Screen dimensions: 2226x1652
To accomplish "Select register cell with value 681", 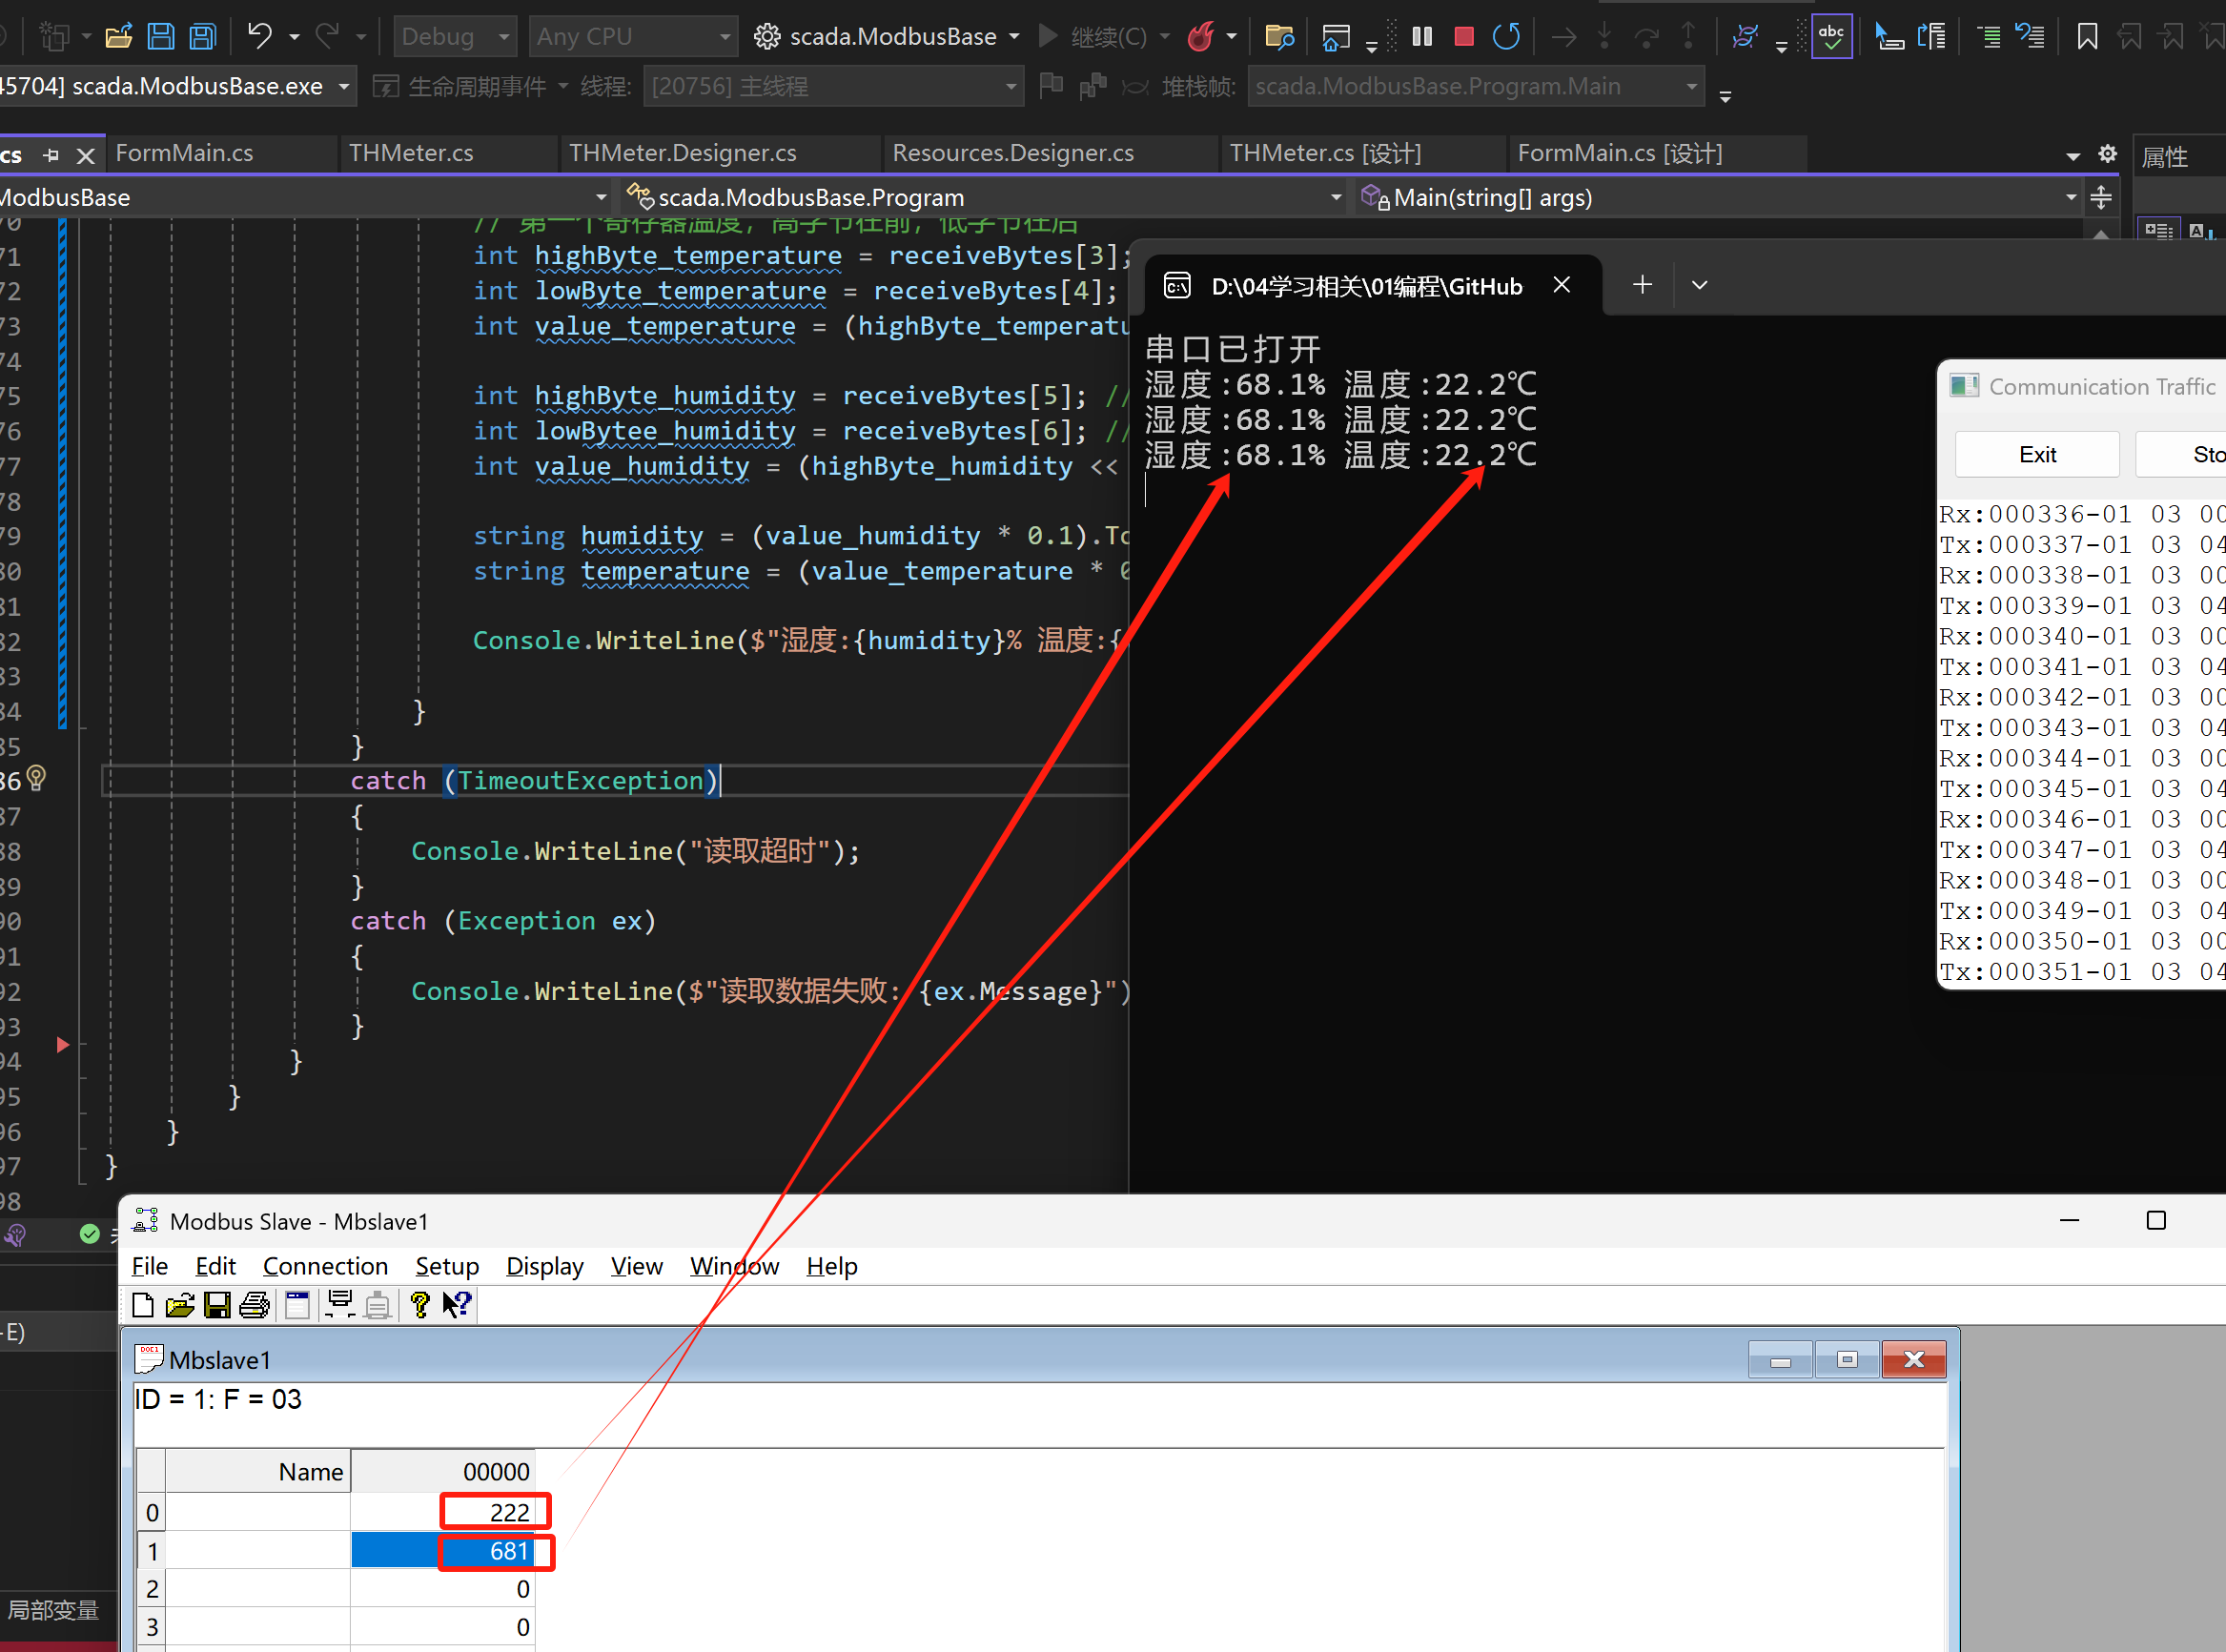I will coord(443,1550).
